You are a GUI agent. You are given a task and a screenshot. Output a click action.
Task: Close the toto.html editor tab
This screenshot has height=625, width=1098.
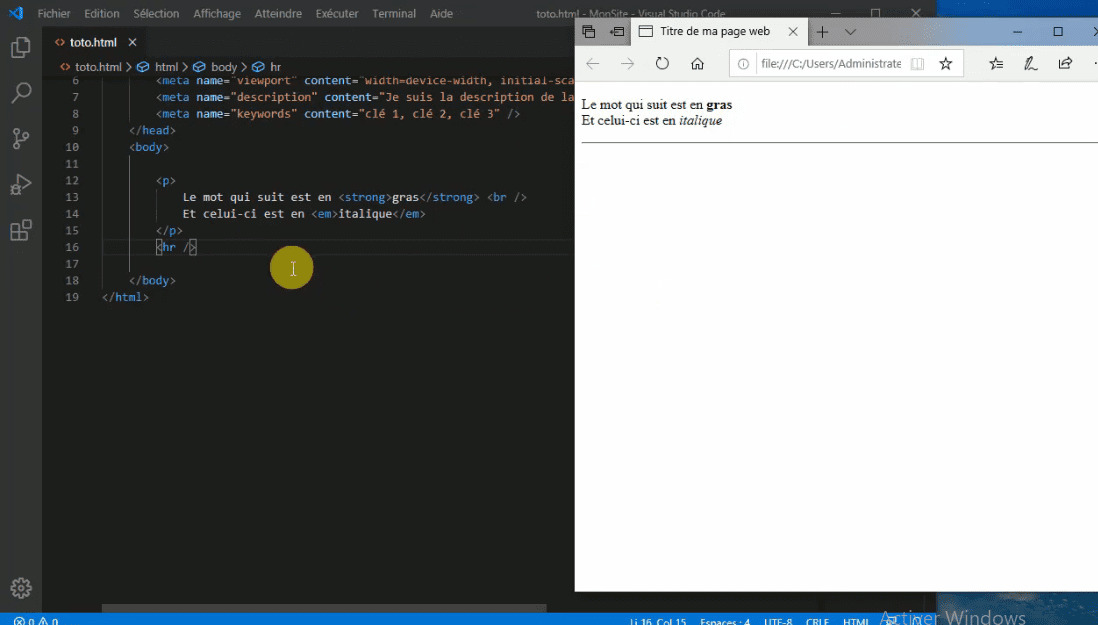[x=132, y=43]
